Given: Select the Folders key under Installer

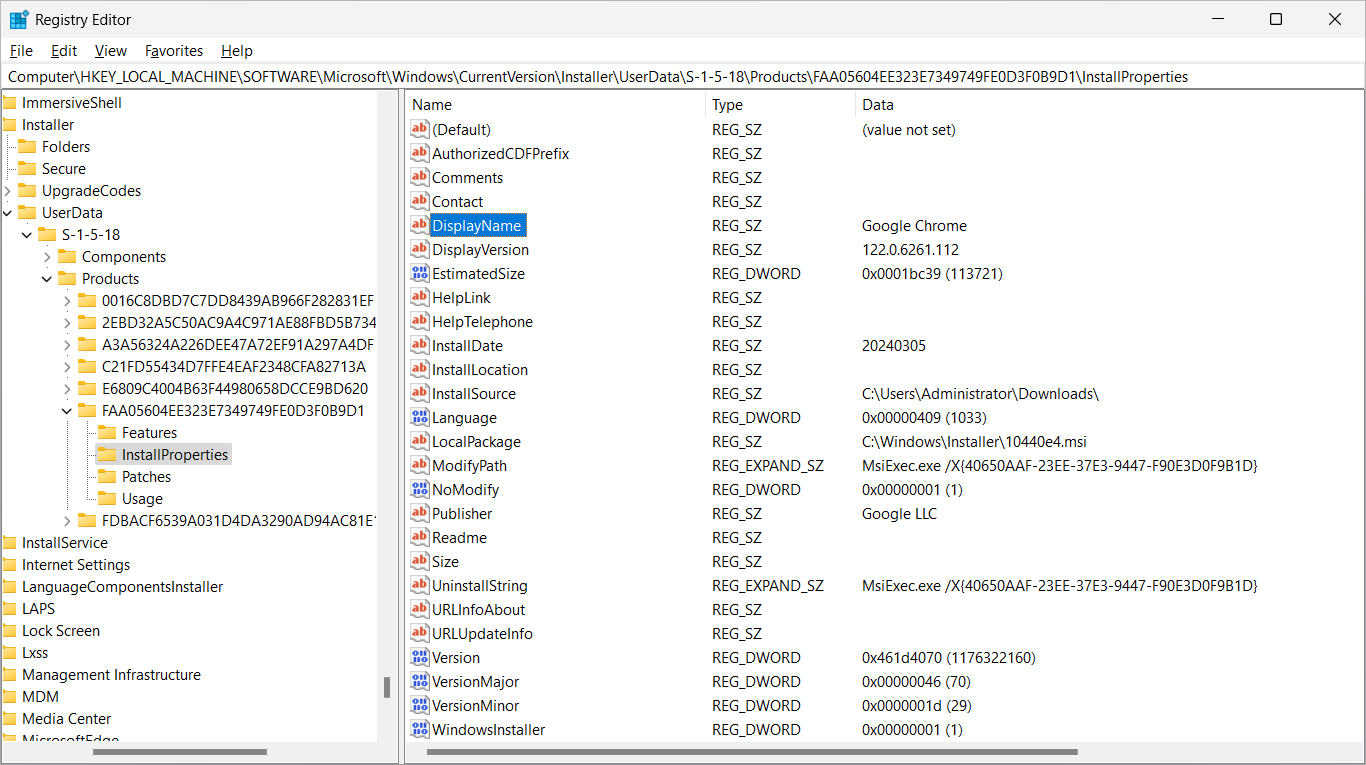Looking at the screenshot, I should [x=66, y=146].
